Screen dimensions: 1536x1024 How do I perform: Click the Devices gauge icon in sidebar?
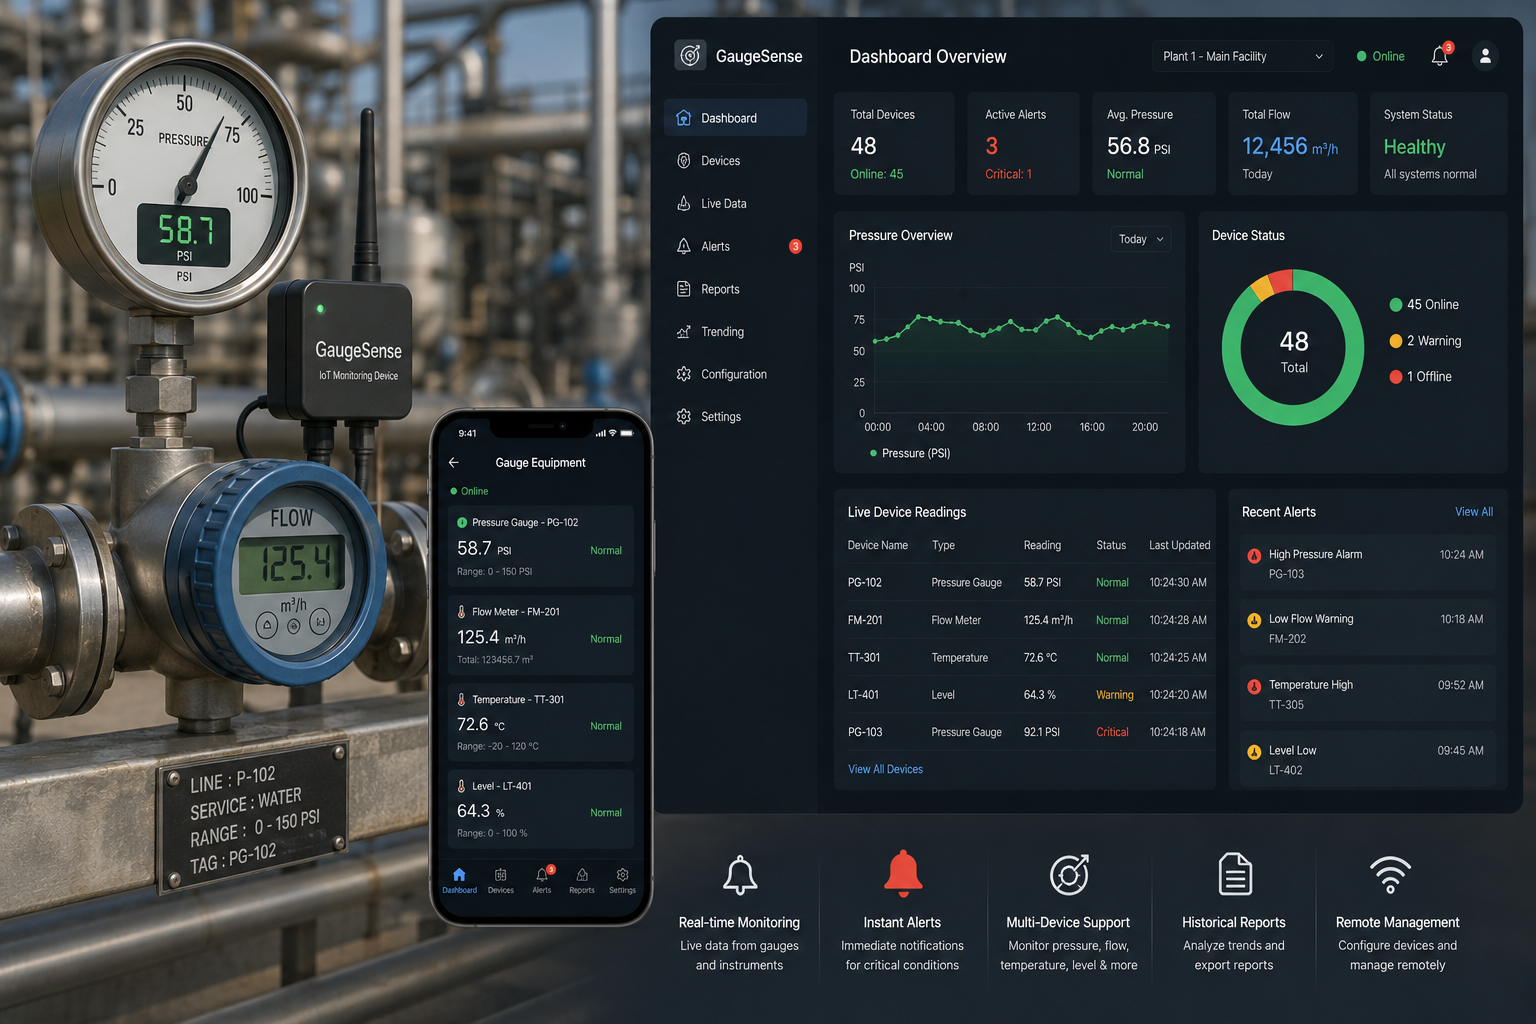pyautogui.click(x=684, y=161)
